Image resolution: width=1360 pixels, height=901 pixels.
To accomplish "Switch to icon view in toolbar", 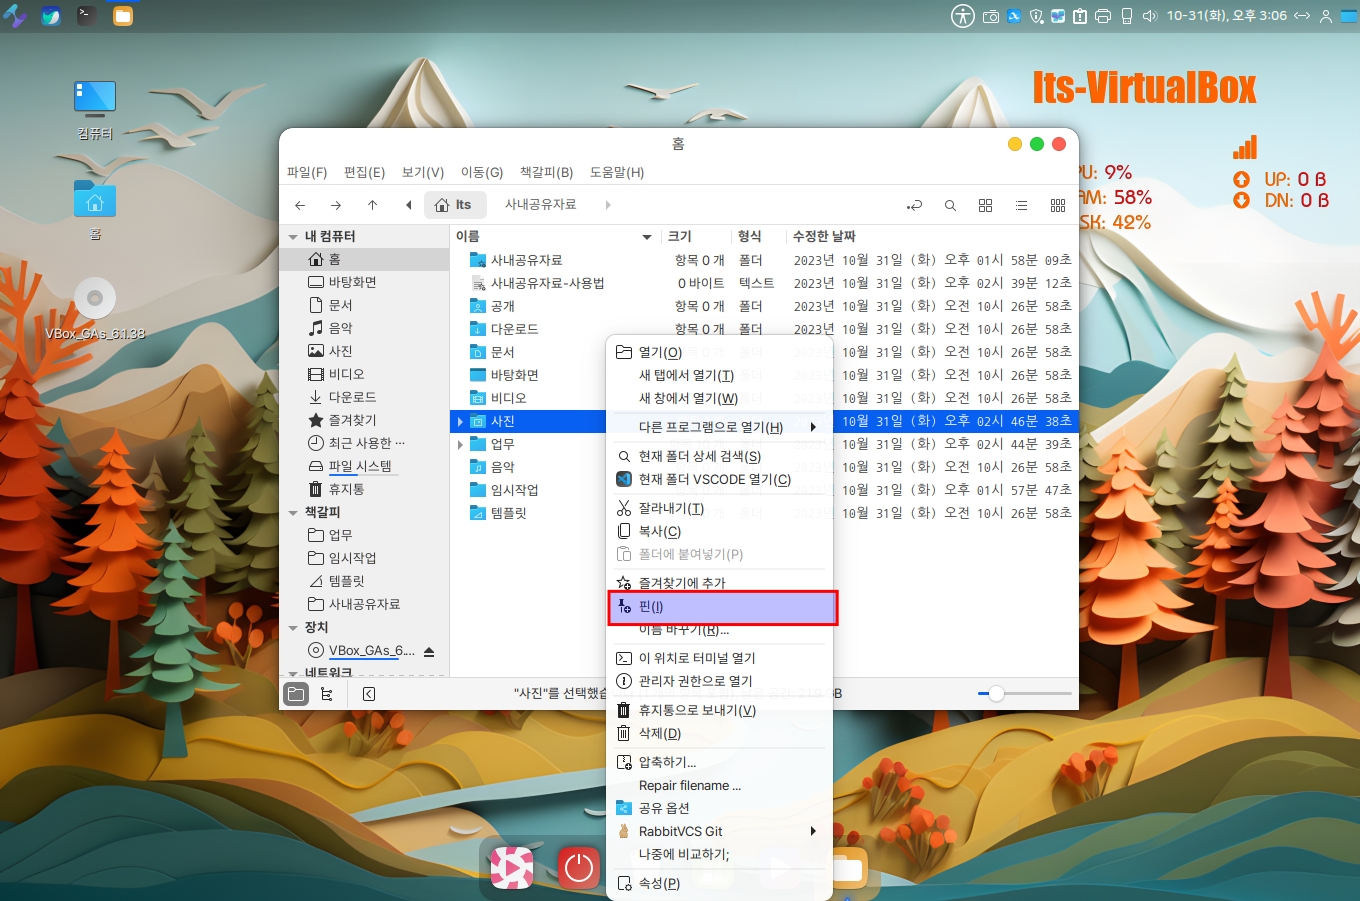I will coord(985,205).
